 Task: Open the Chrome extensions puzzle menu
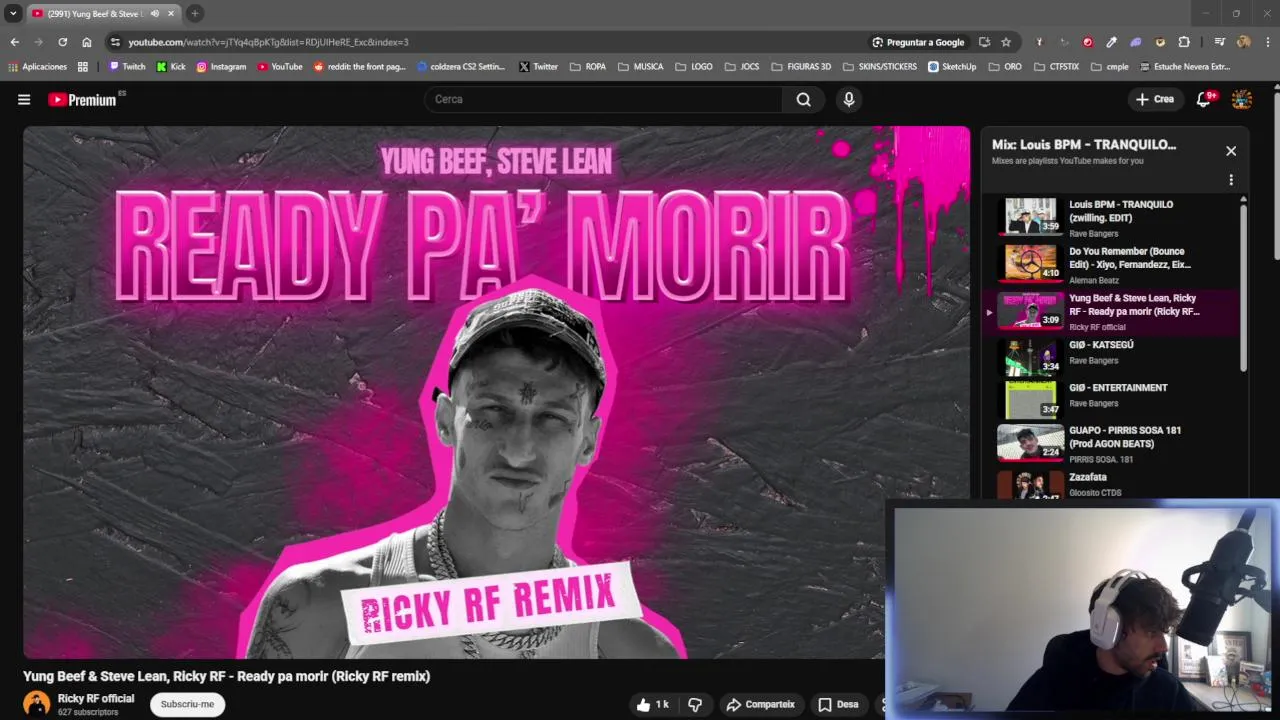[x=1184, y=42]
